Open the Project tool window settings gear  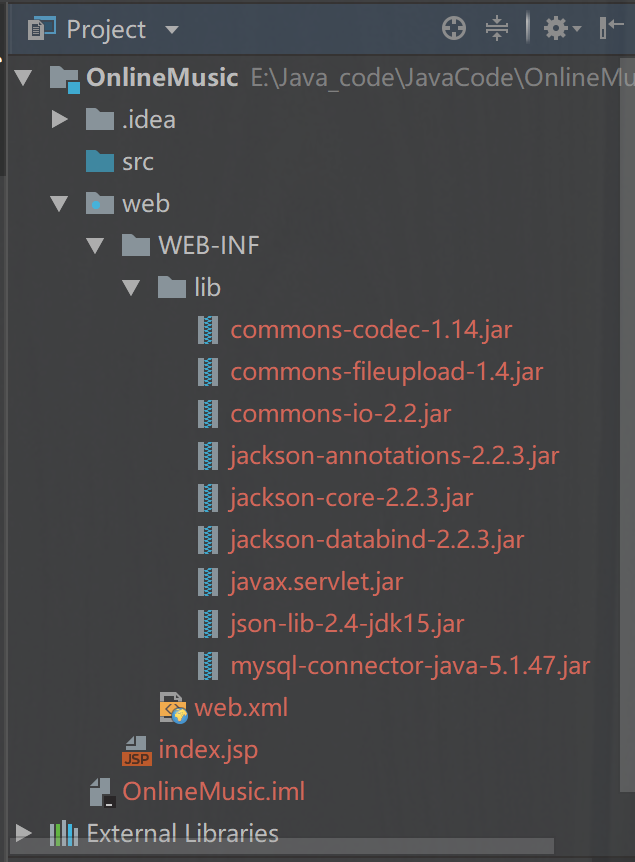point(554,28)
